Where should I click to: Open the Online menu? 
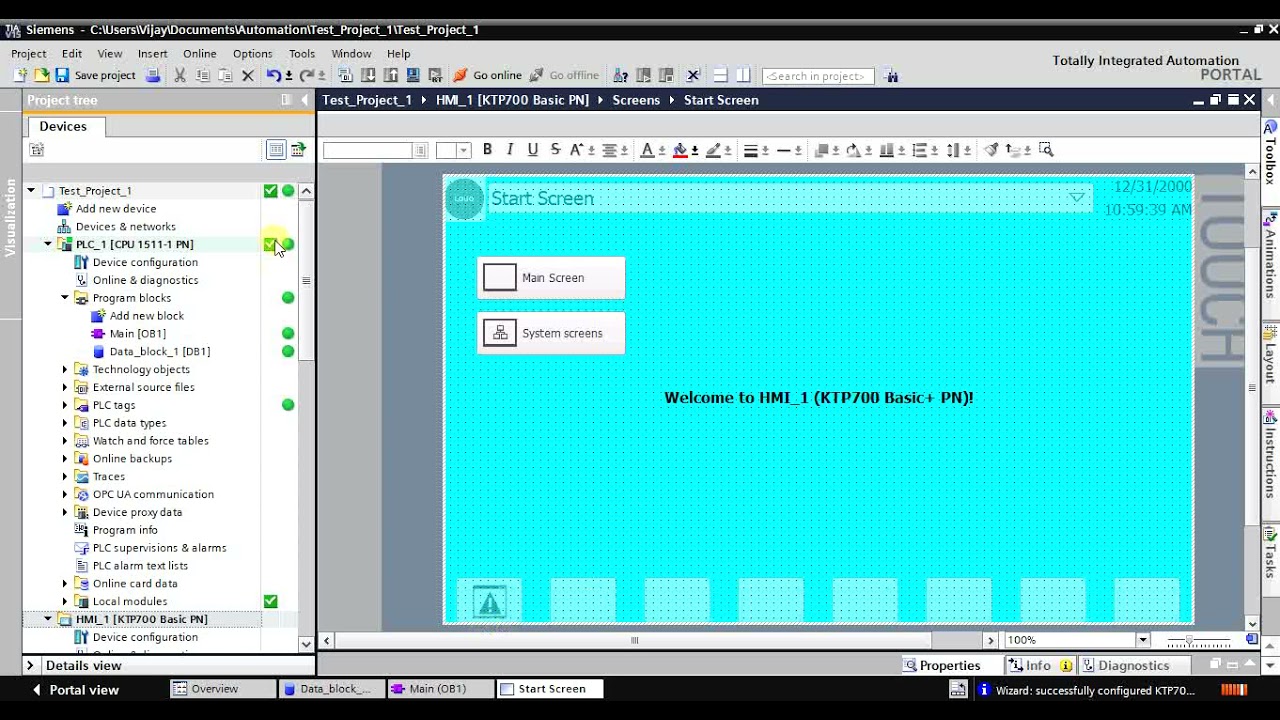(x=200, y=54)
